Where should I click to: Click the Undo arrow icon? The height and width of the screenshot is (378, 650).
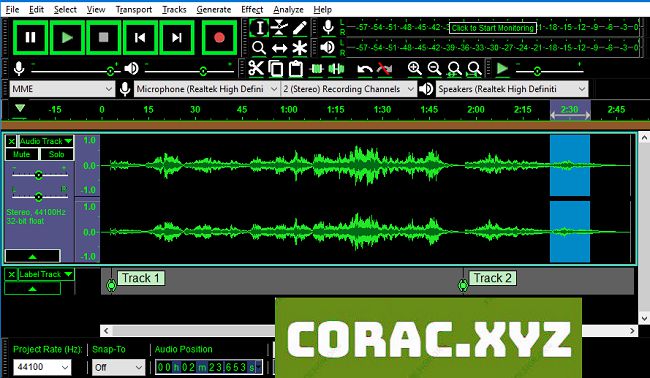tap(365, 69)
